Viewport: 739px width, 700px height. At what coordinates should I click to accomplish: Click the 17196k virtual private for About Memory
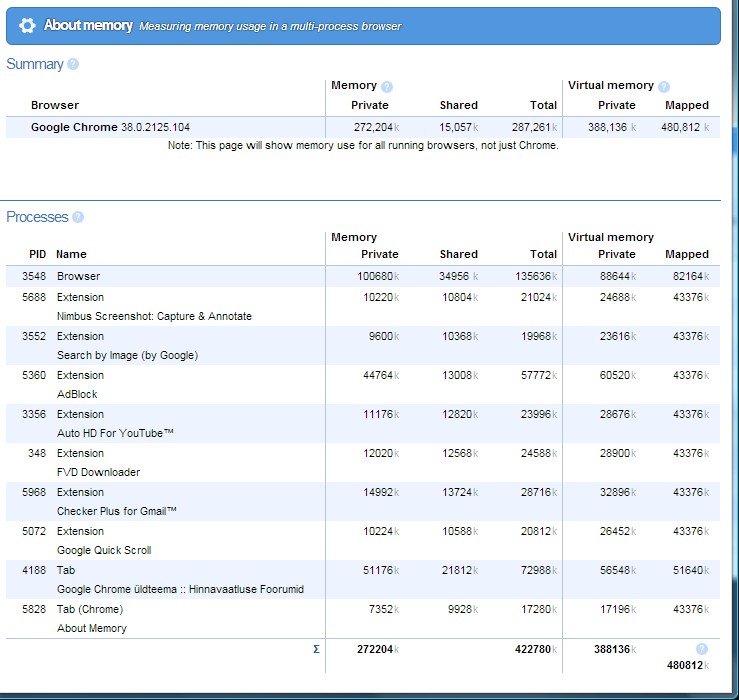(618, 609)
